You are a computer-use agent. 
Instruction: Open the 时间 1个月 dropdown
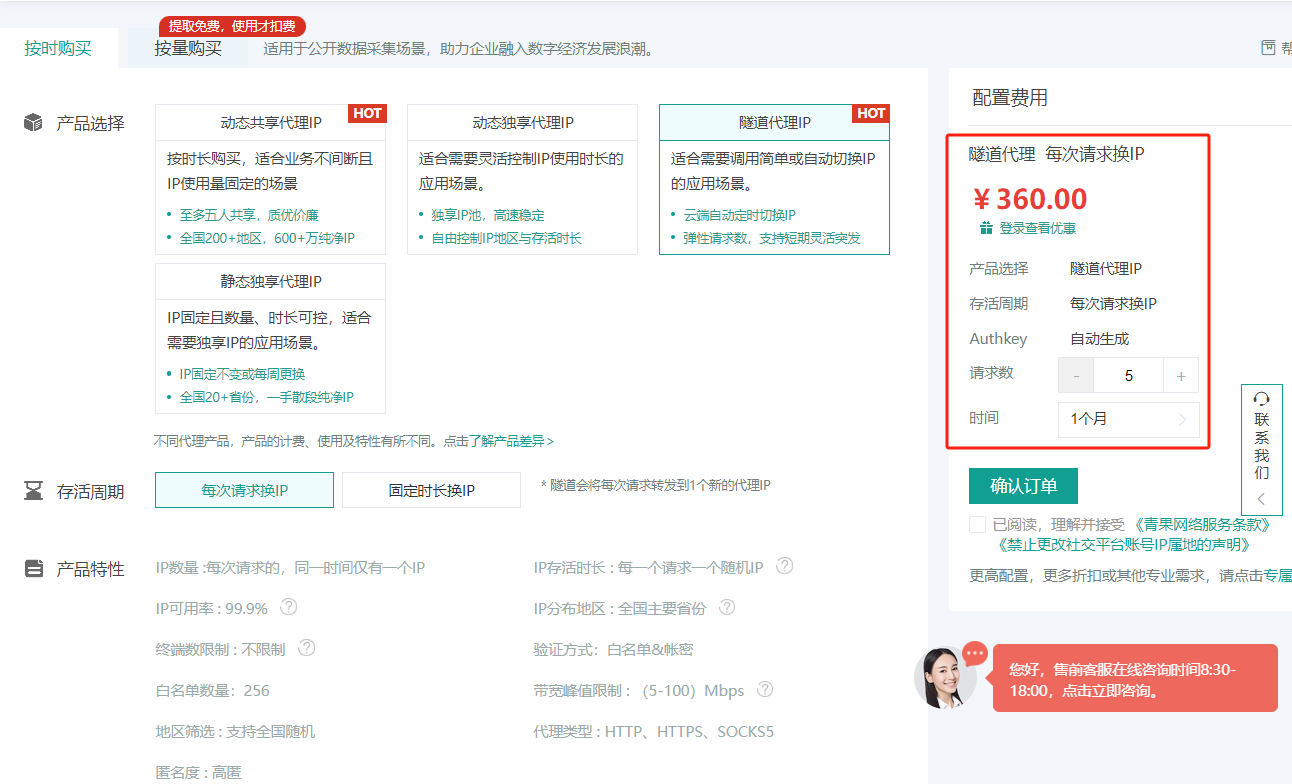(1128, 419)
